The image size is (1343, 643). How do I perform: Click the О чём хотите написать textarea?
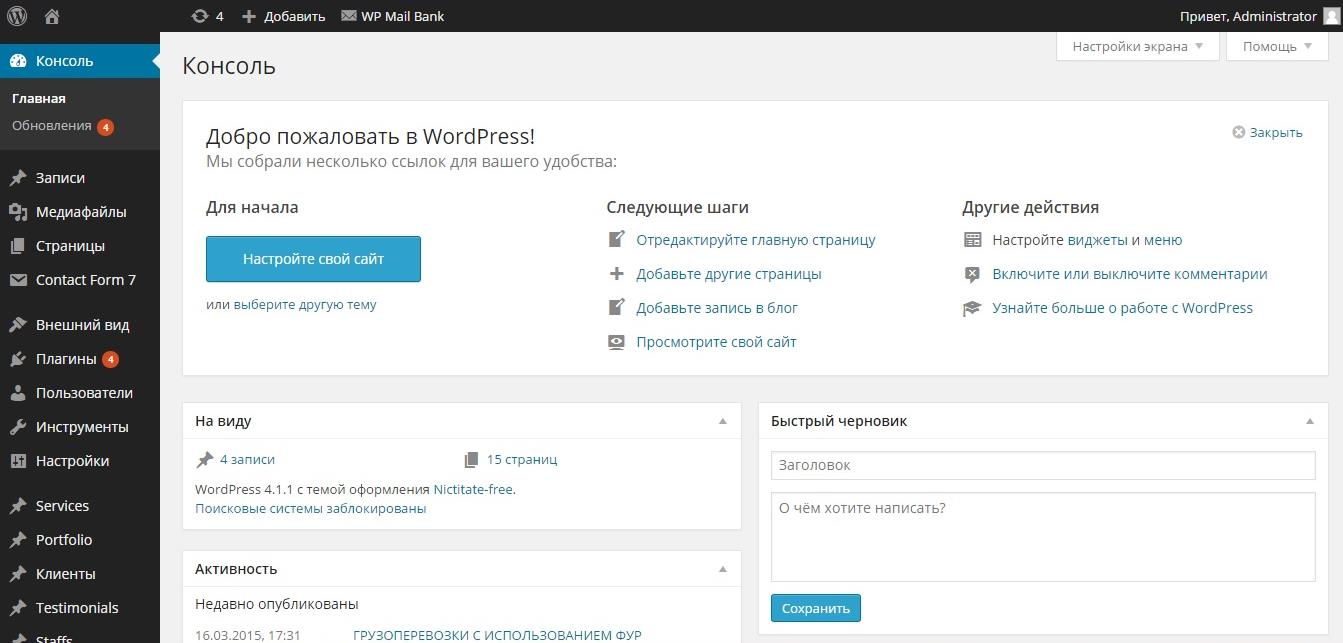(x=1043, y=536)
